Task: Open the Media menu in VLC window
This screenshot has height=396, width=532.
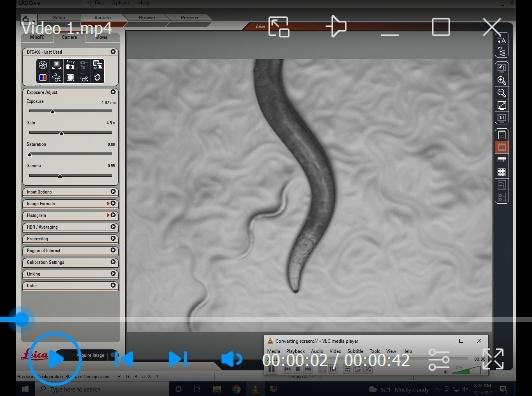Action: pyautogui.click(x=273, y=351)
